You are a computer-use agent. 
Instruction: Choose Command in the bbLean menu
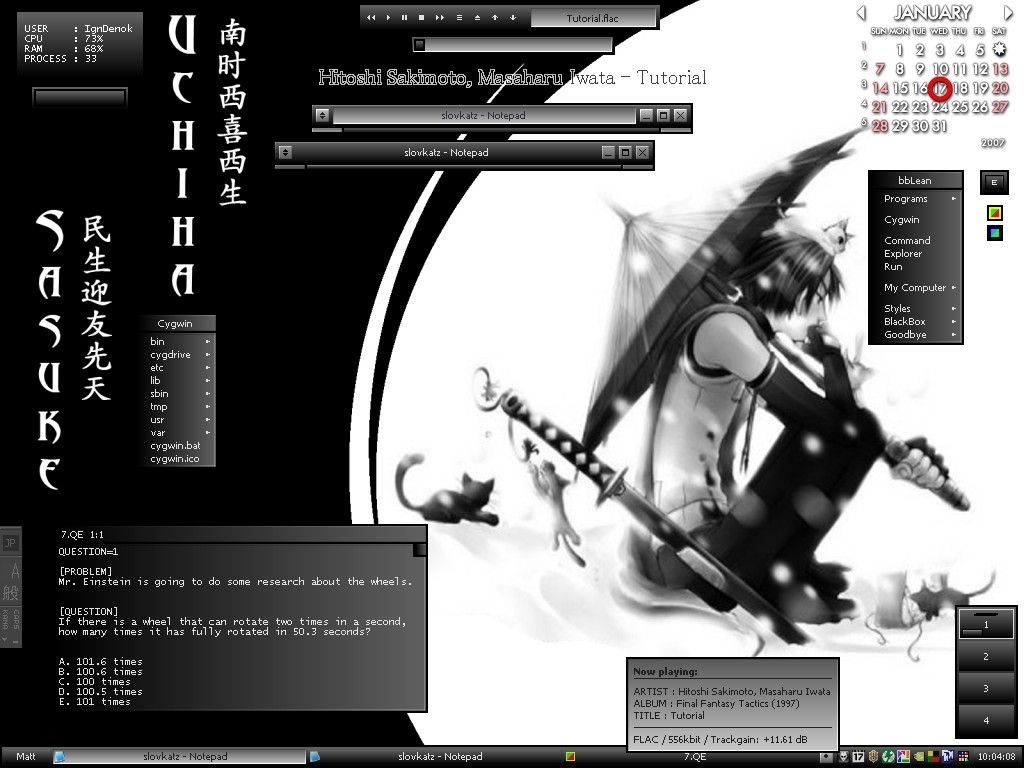[916, 240]
